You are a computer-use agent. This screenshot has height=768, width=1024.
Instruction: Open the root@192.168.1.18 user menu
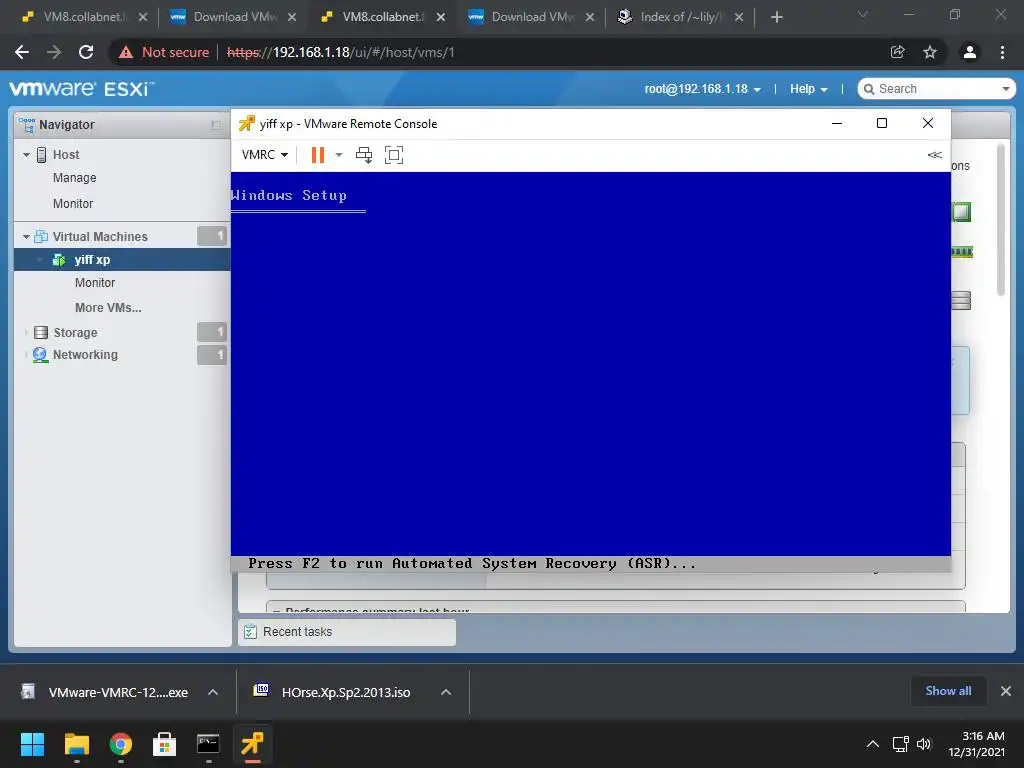pyautogui.click(x=703, y=89)
